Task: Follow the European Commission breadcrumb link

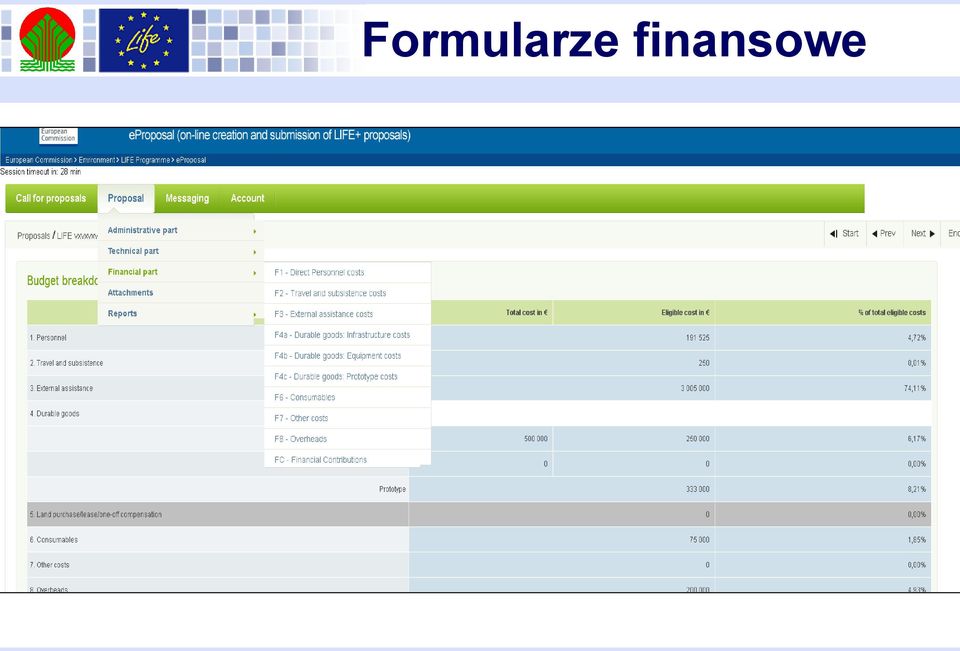Action: 39,160
